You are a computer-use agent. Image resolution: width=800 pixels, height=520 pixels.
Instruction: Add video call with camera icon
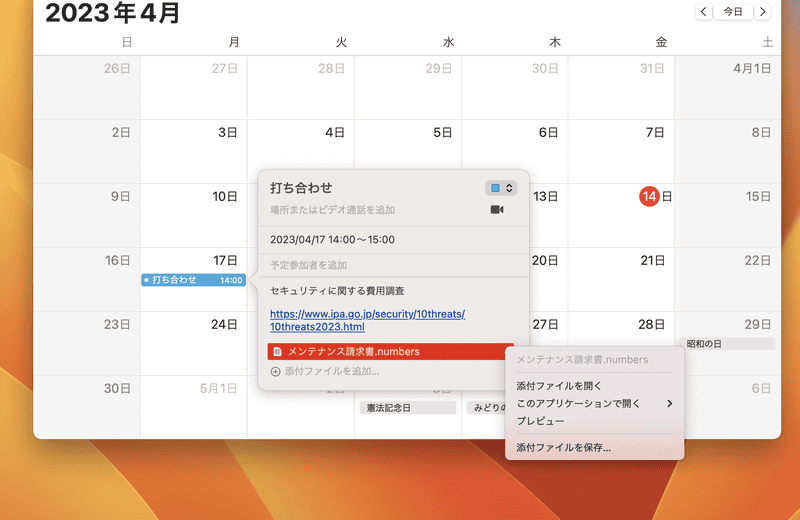point(497,210)
